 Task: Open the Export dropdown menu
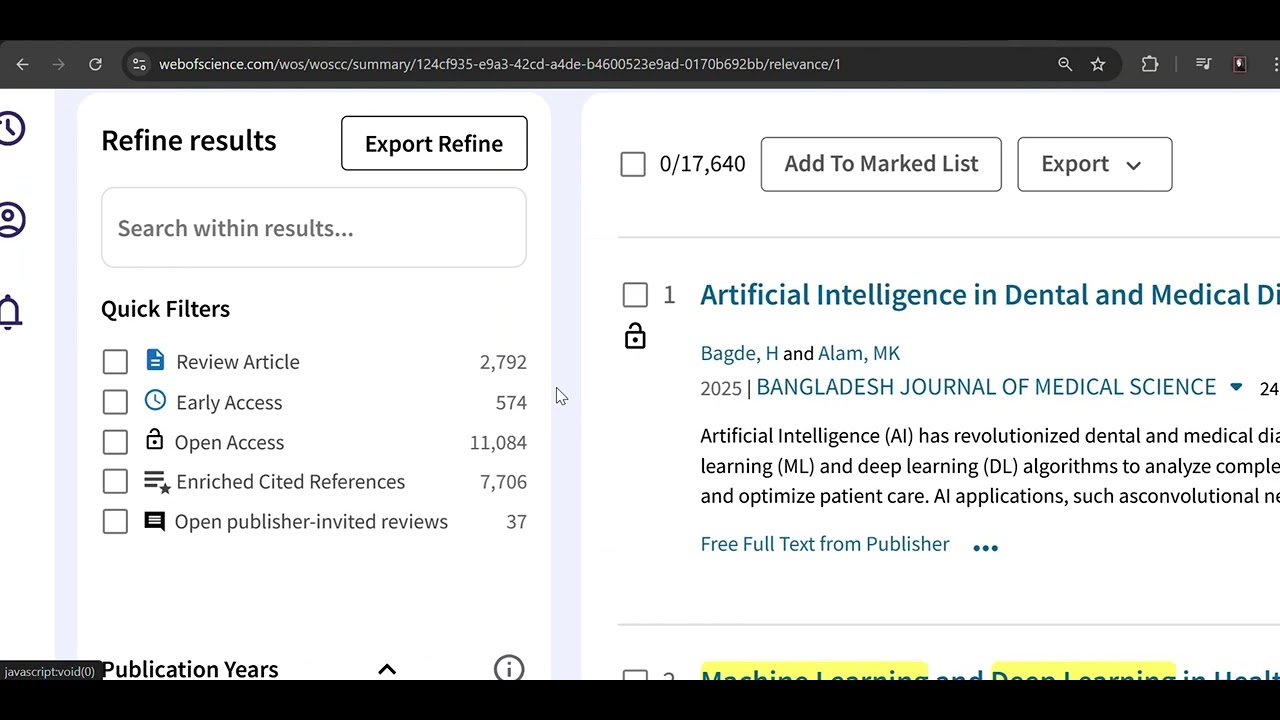tap(1094, 164)
